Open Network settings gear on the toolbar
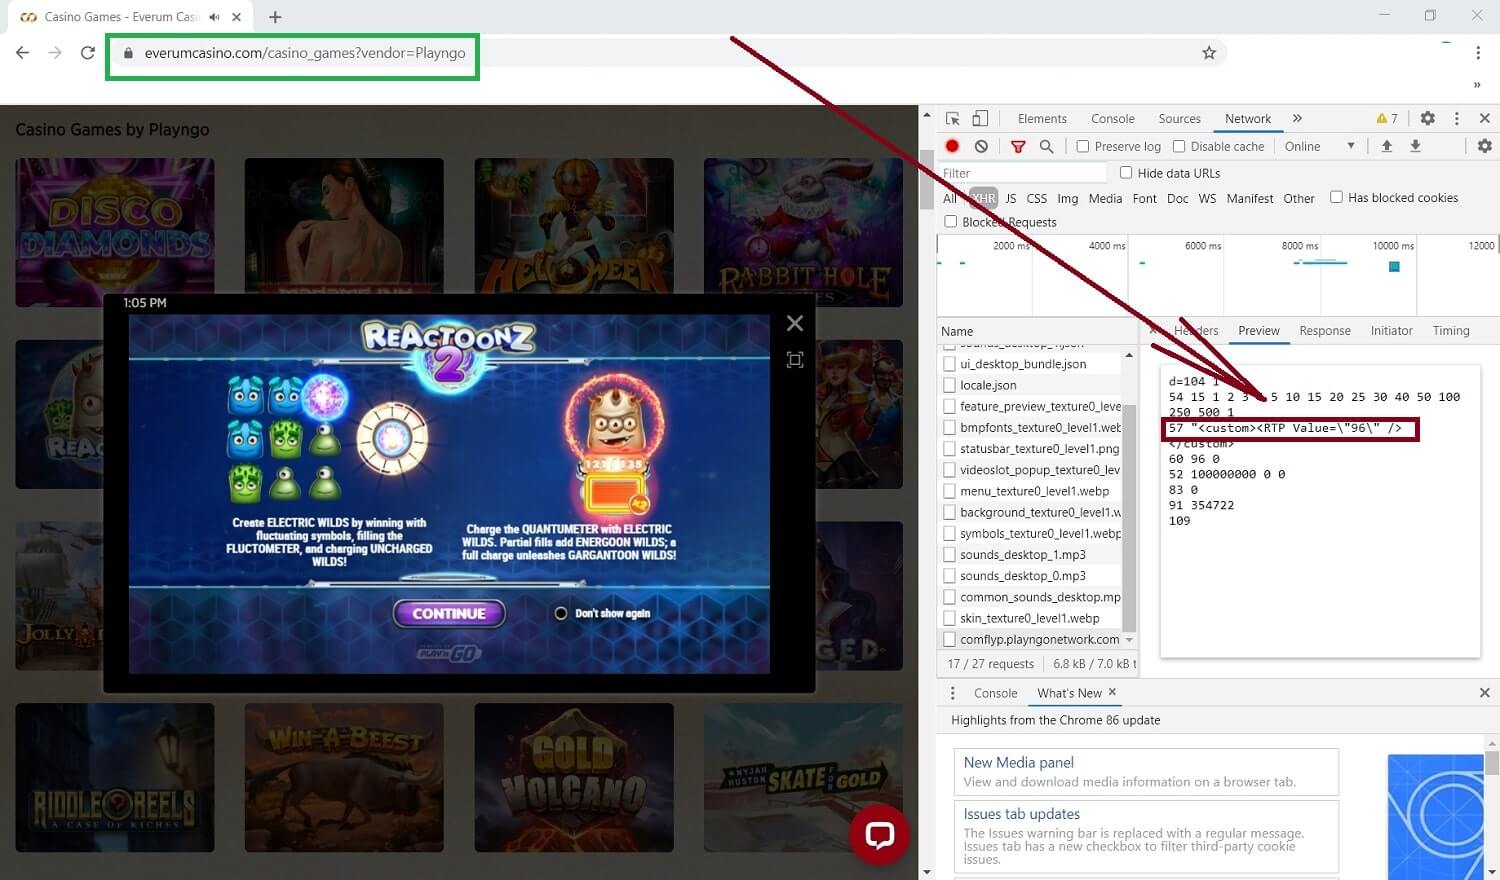 coord(1485,146)
